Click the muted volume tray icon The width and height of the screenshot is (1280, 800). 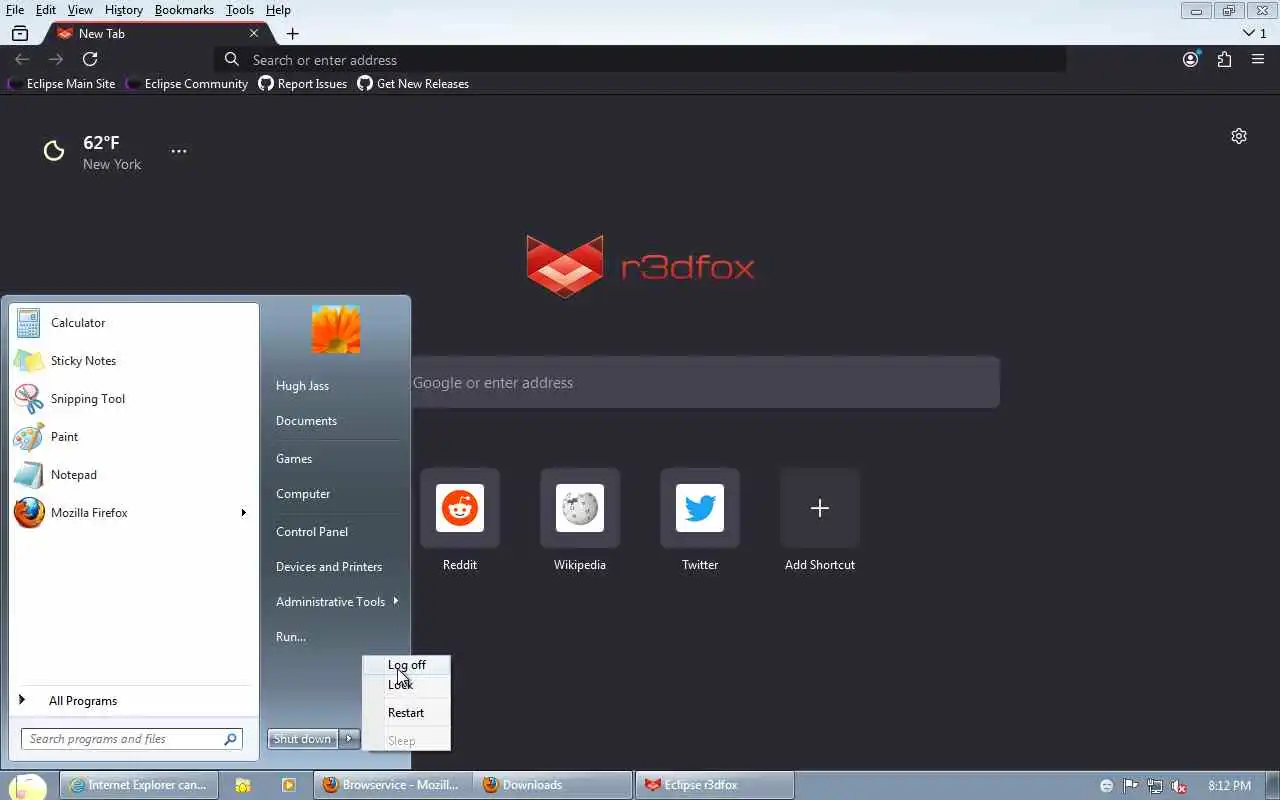pos(1179,786)
